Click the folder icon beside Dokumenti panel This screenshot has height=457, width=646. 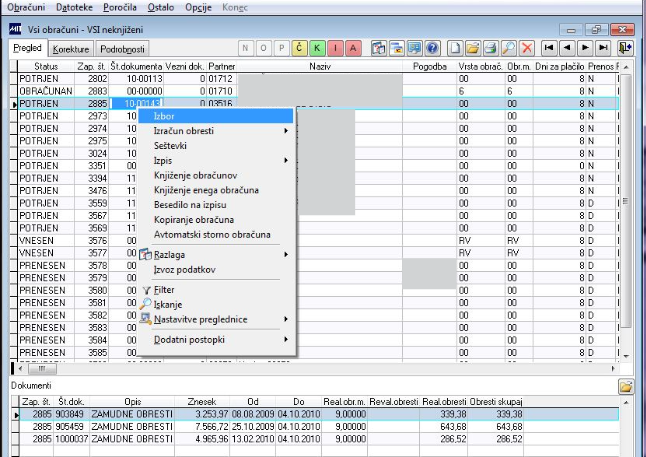click(x=626, y=387)
